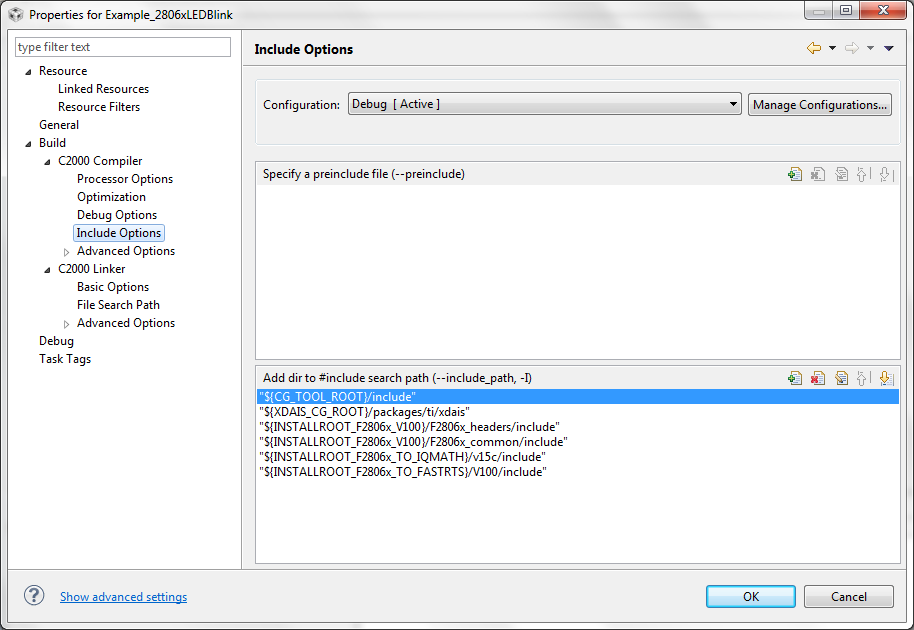Select Resource Filters in tree
The height and width of the screenshot is (630, 914).
click(99, 107)
